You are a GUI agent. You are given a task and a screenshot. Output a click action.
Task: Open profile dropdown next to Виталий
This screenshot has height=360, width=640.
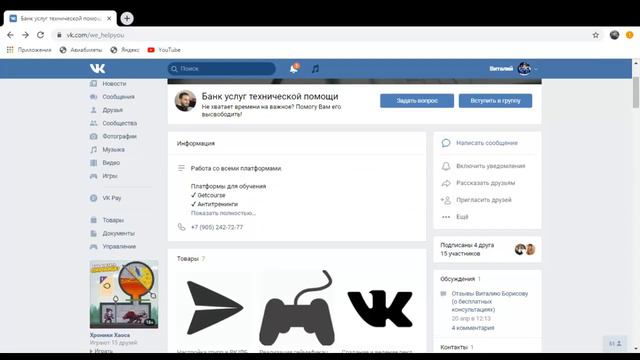point(536,69)
